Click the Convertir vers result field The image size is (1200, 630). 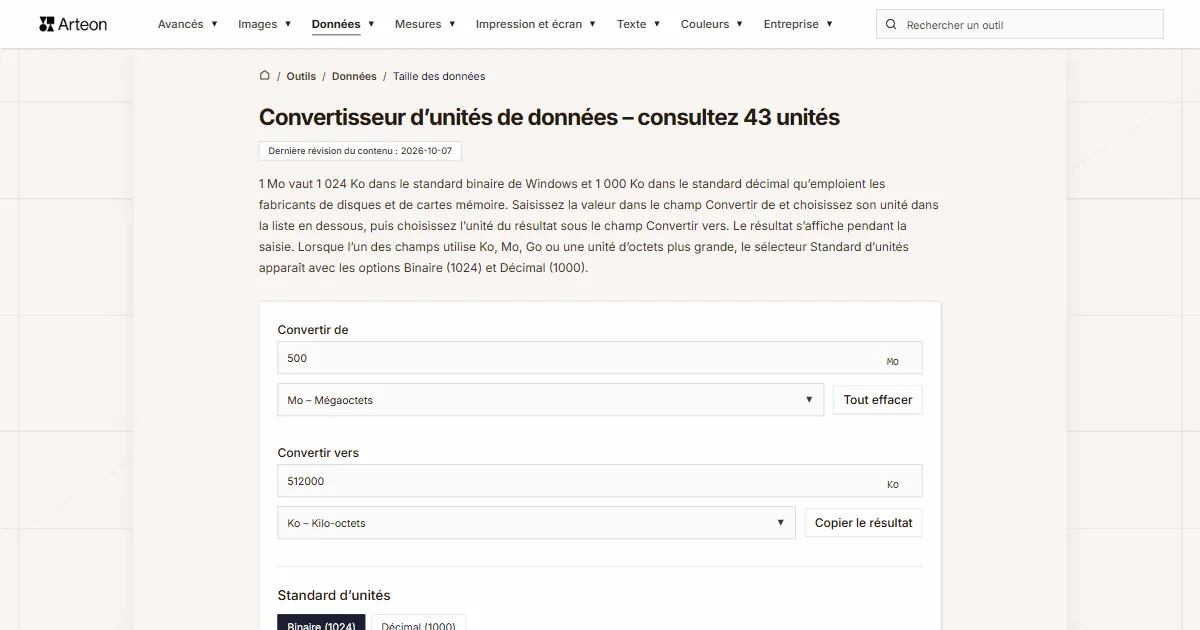tap(600, 481)
